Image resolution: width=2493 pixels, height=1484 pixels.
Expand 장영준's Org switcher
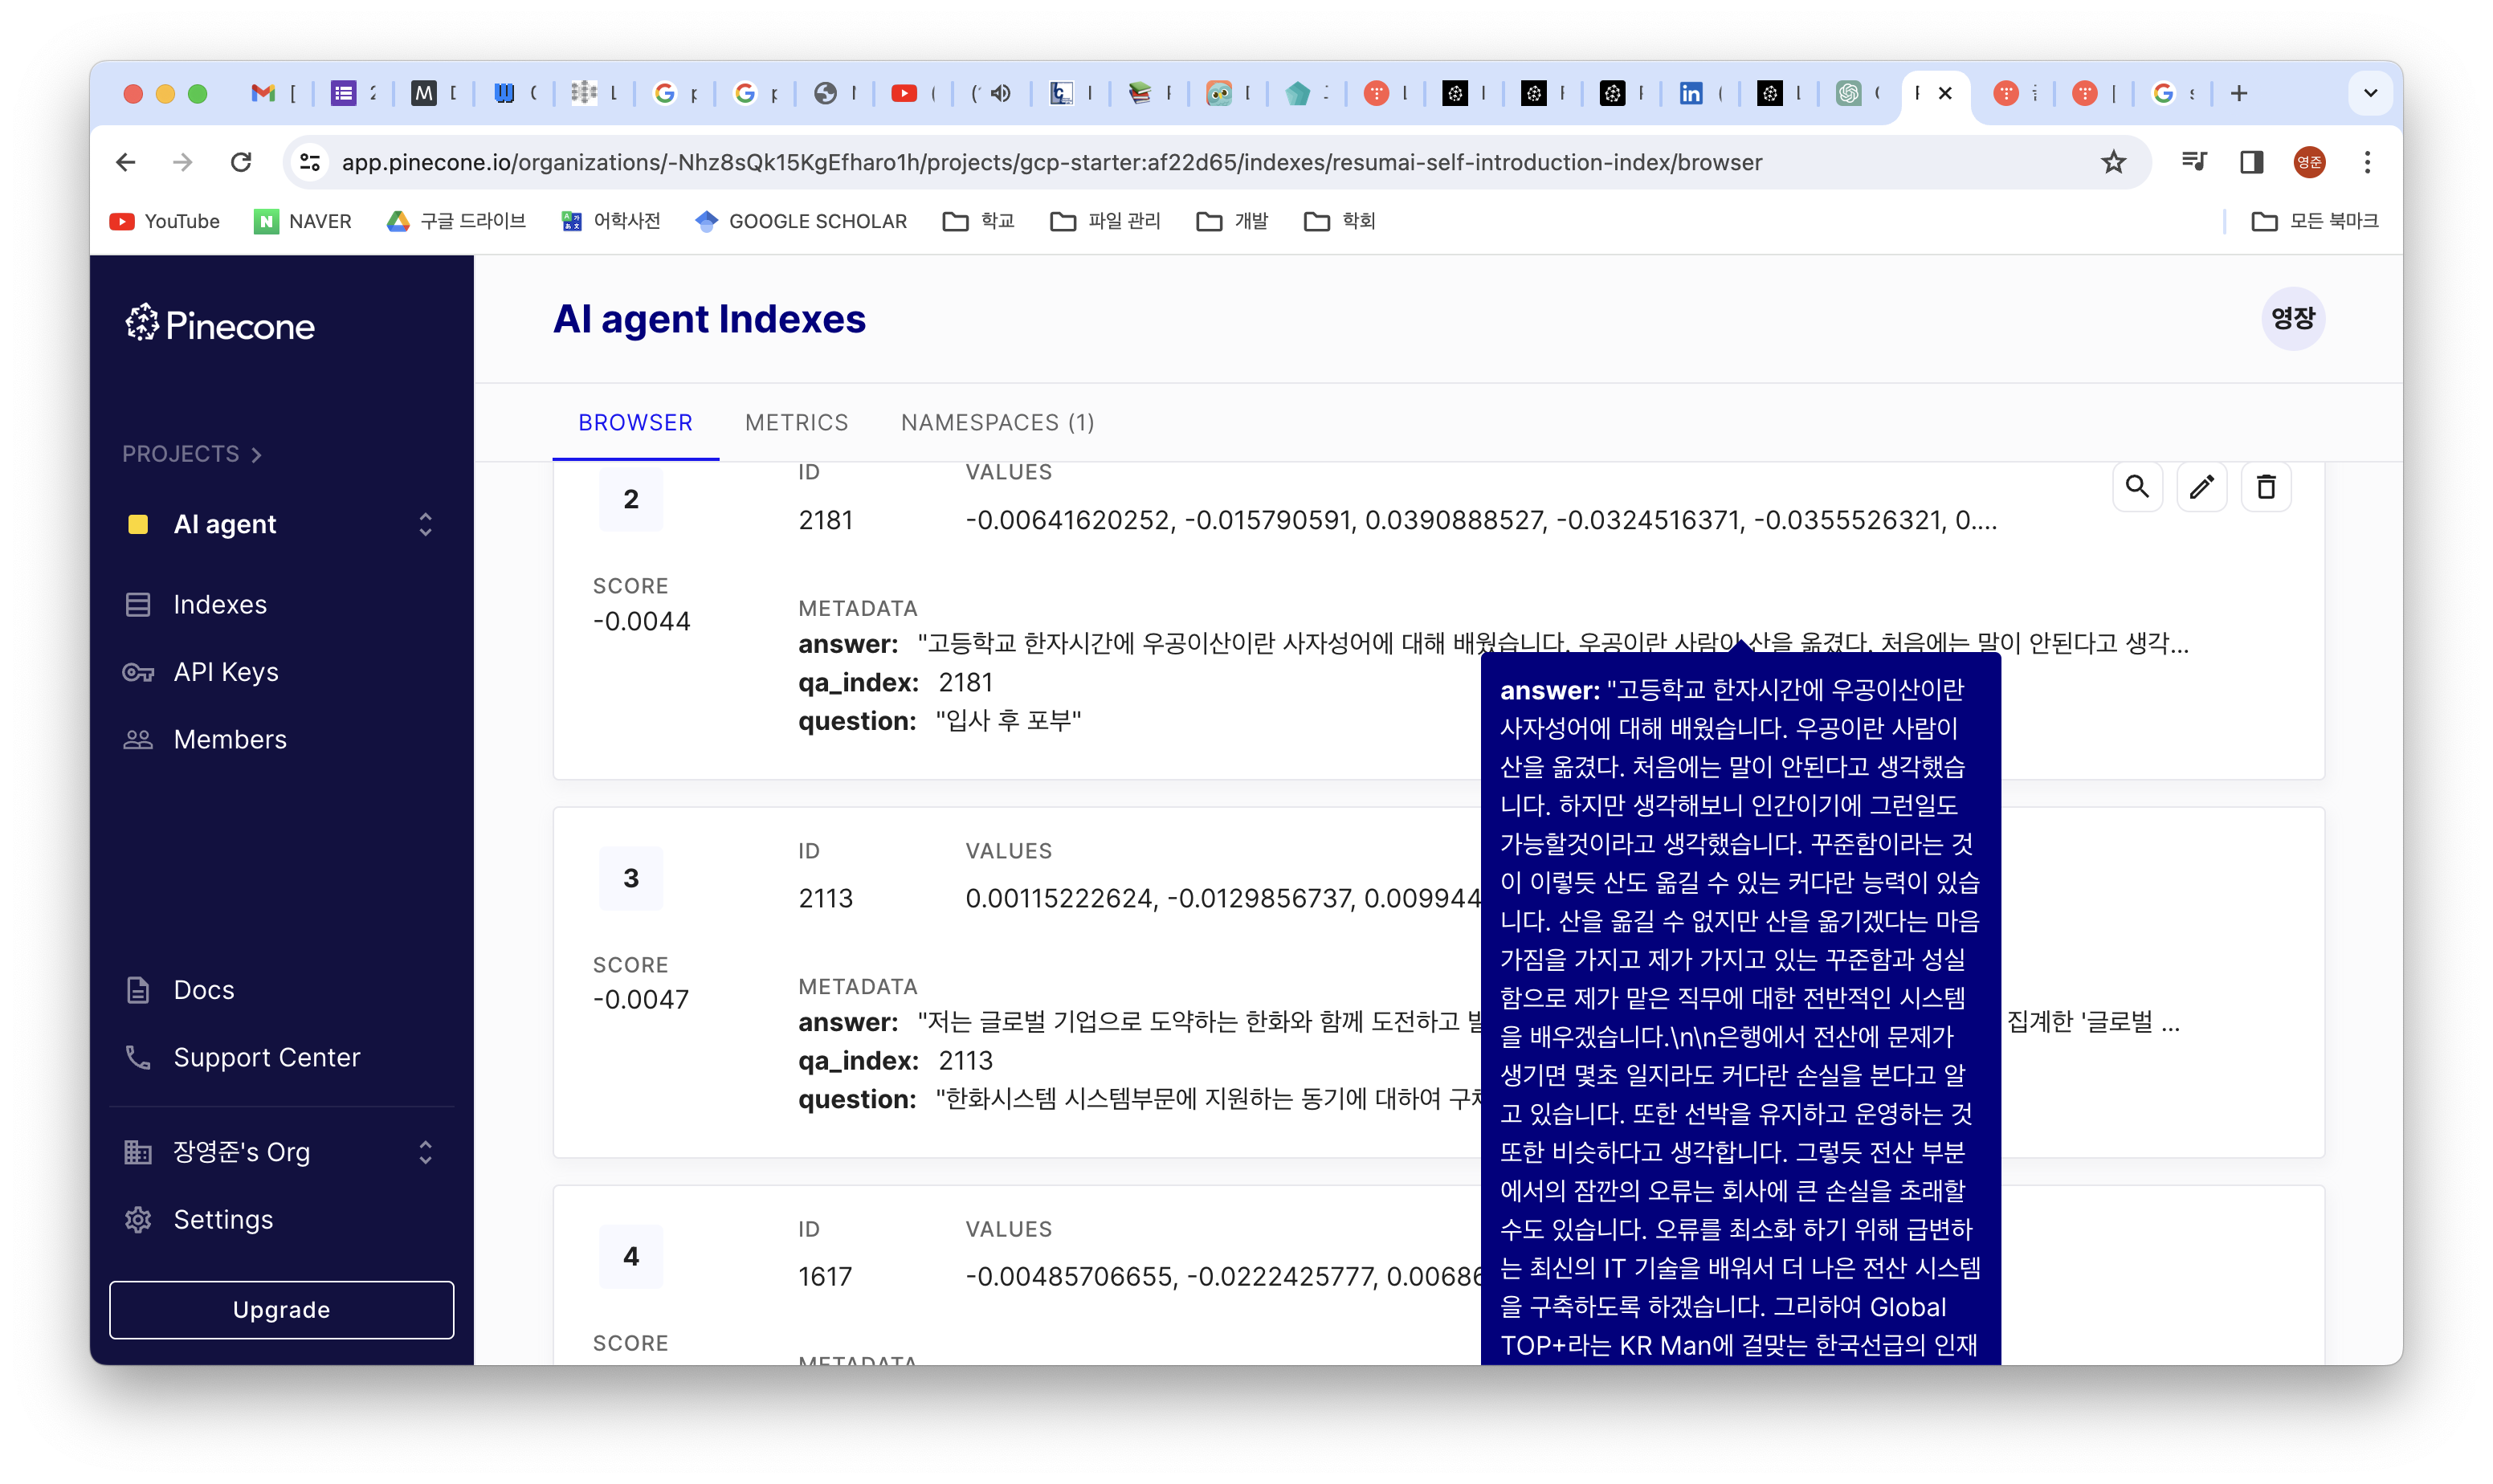pos(425,1152)
